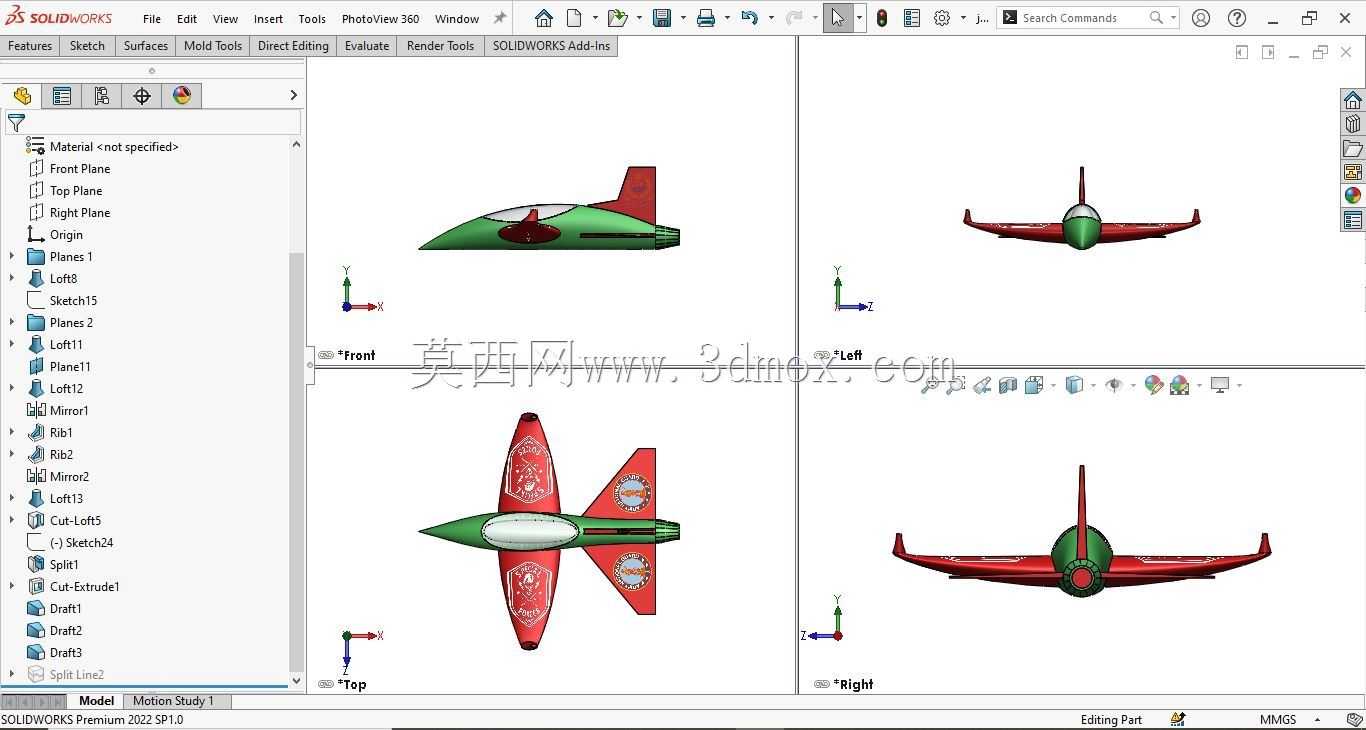Save the part with the floppy disk icon
1366x730 pixels.
click(661, 18)
